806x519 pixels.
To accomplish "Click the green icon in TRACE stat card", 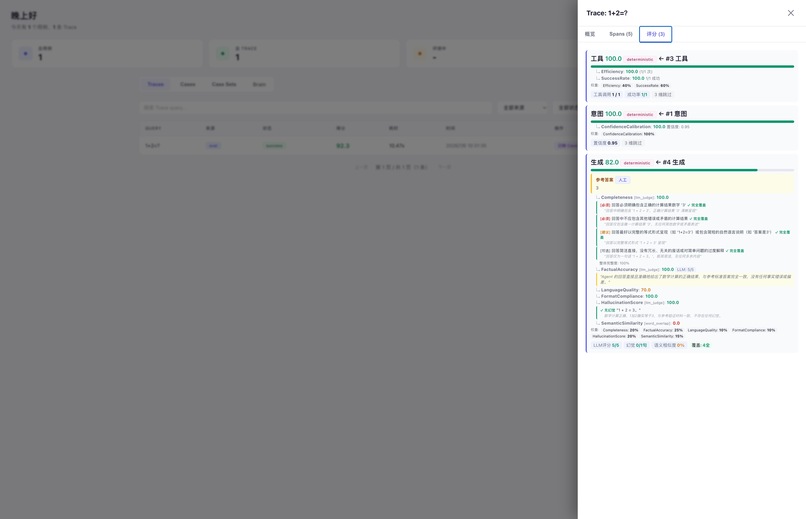I will [223, 53].
